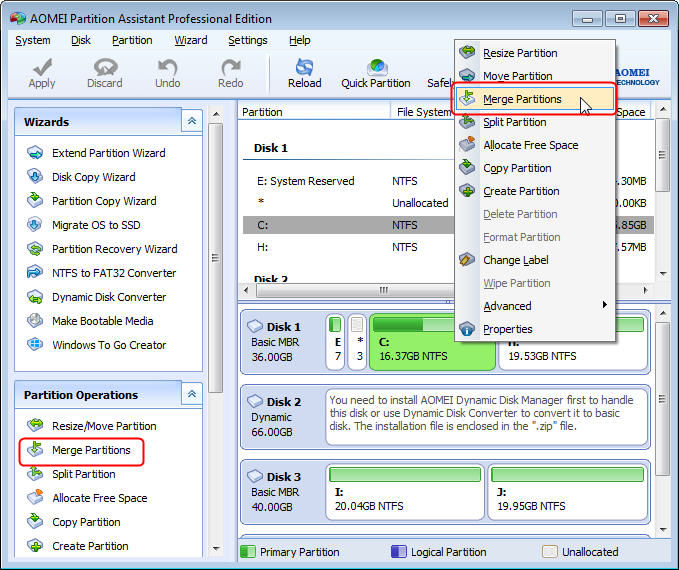Open the Wizard menu

click(x=191, y=40)
